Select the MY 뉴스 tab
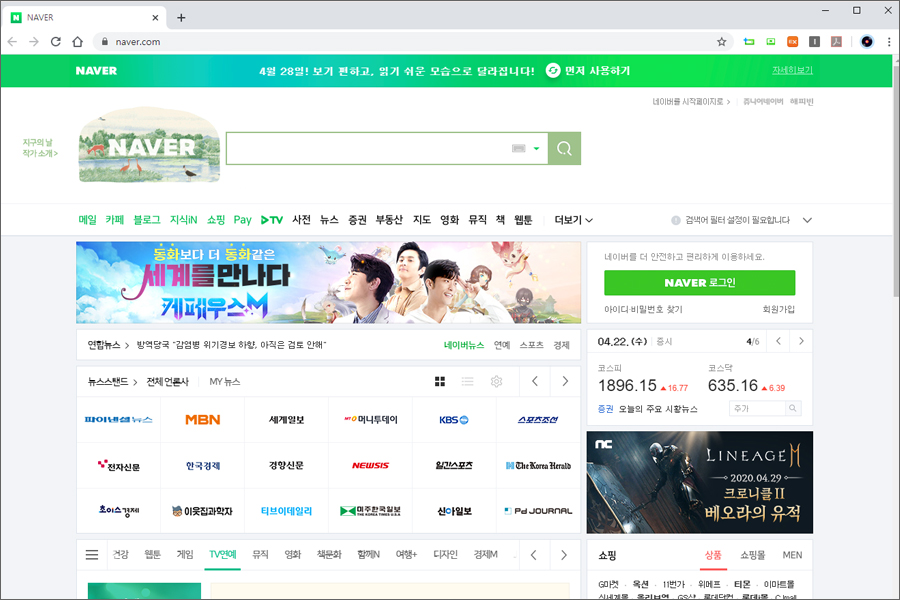The image size is (900, 600). click(224, 382)
